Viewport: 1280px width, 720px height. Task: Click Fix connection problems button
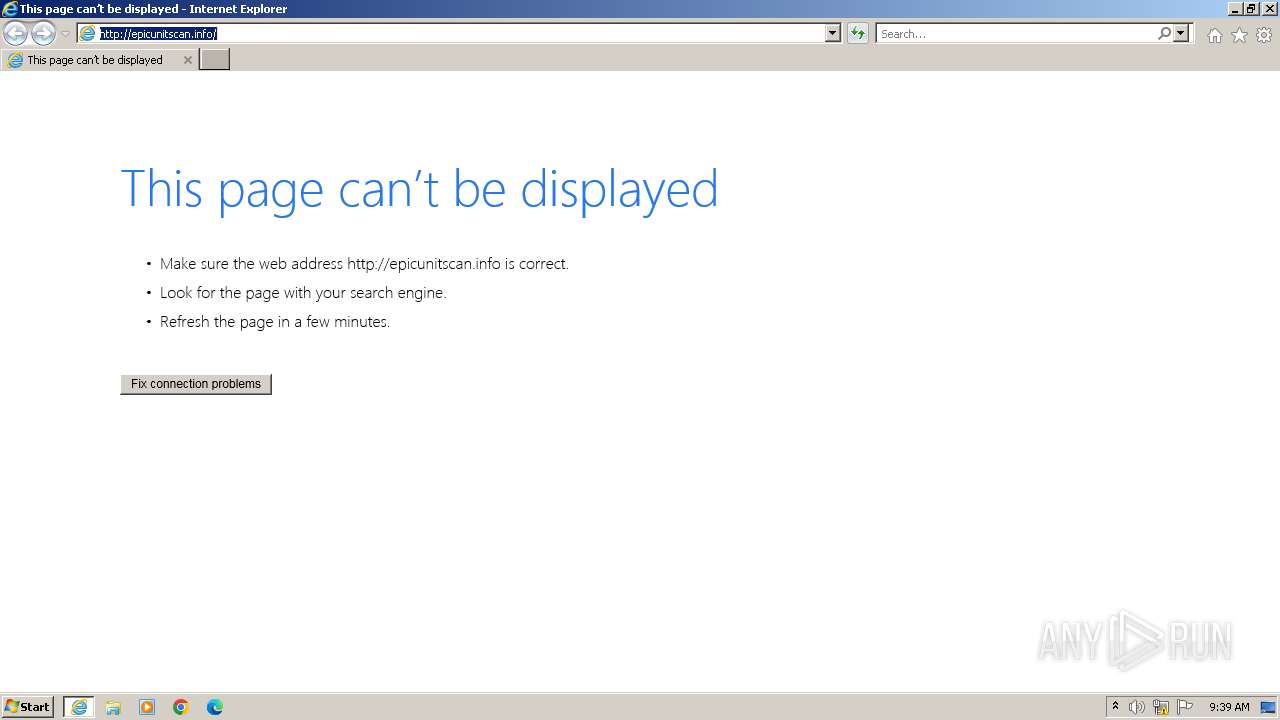coord(196,384)
